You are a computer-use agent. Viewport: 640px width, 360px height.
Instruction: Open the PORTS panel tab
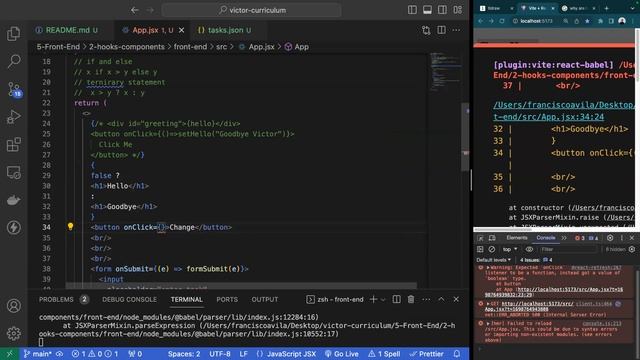227,299
